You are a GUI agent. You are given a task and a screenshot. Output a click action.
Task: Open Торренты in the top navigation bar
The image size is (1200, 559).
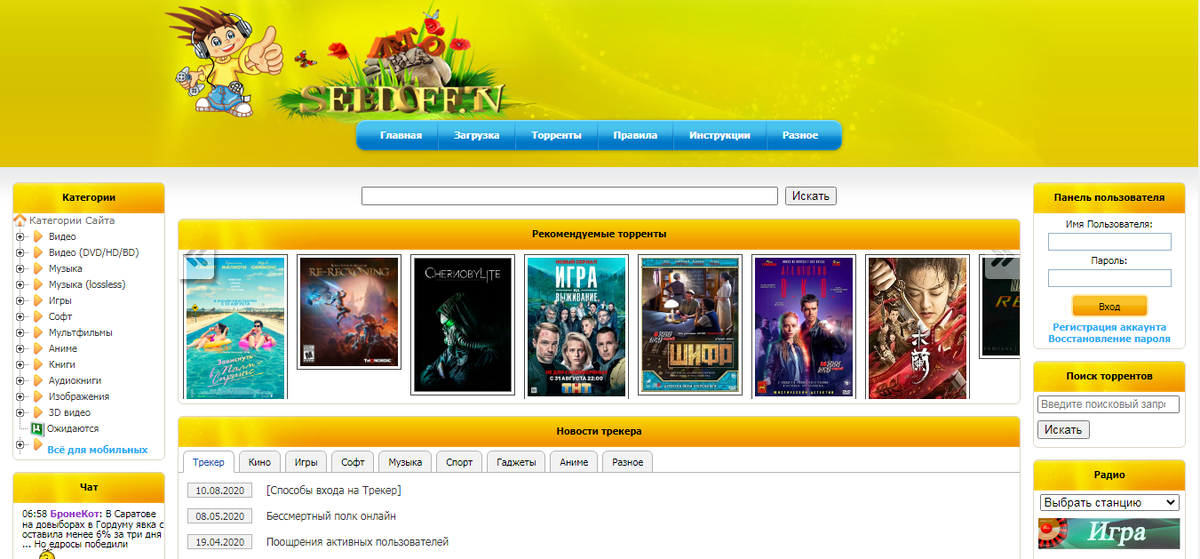[556, 135]
